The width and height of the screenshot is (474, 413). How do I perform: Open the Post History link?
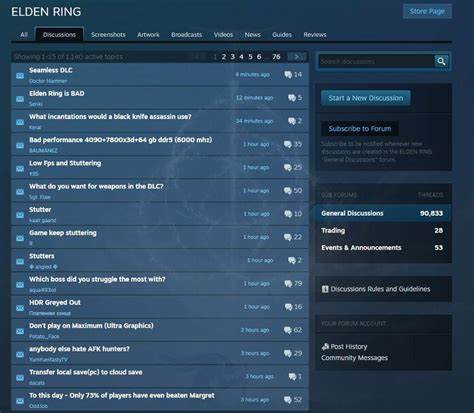349,347
